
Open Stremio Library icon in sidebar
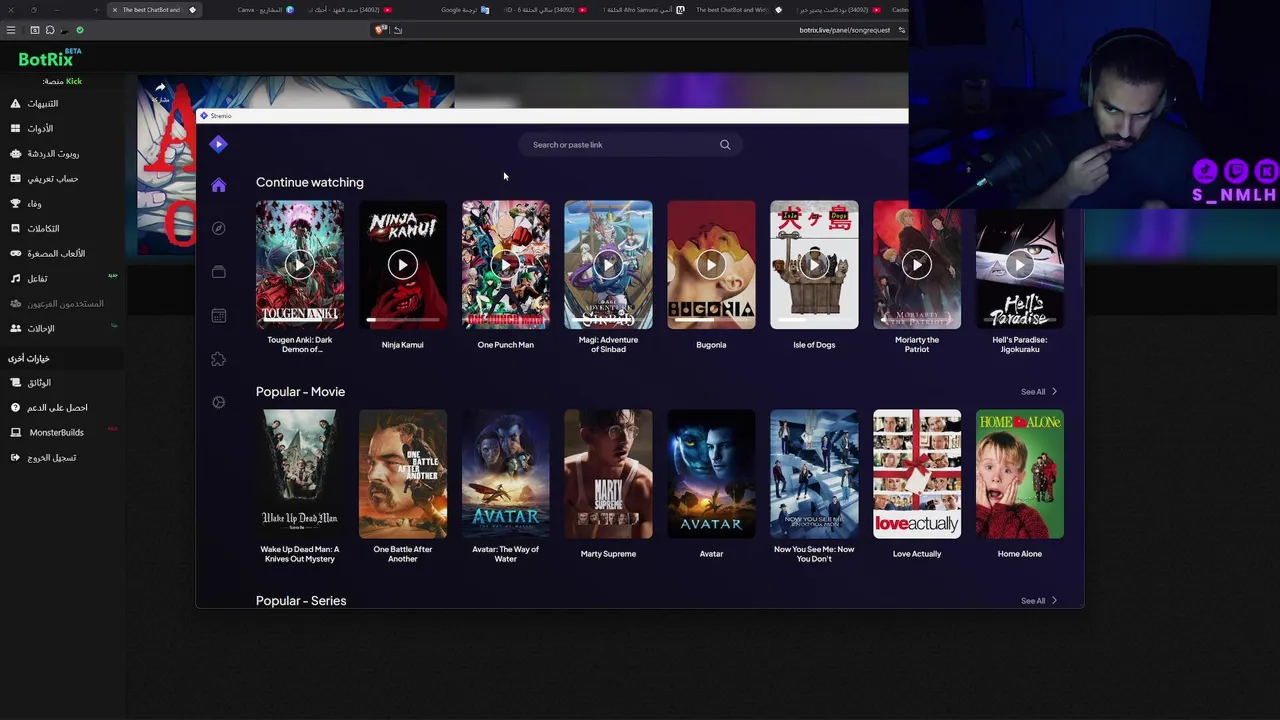218,272
